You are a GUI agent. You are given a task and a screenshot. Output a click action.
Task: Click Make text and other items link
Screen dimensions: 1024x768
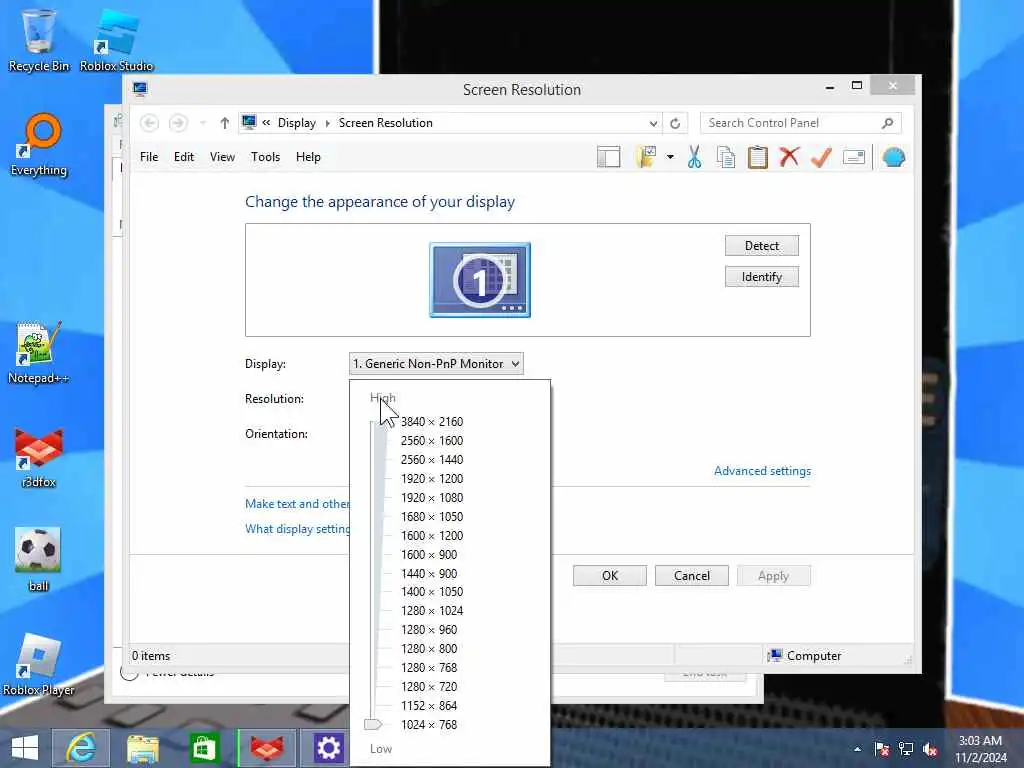click(297, 504)
